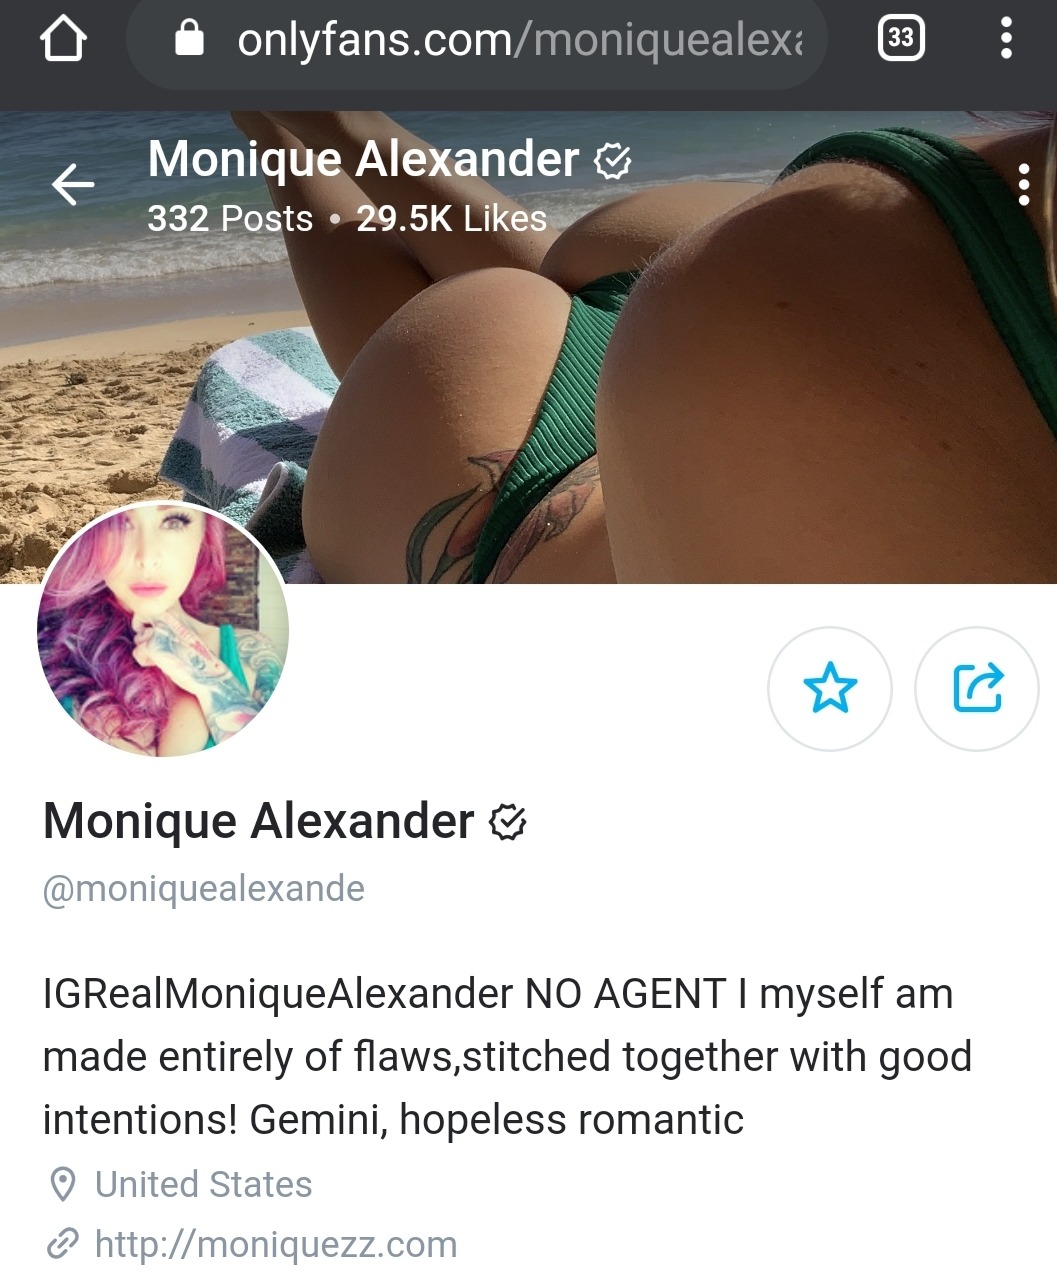Open the http://moniquezz.com link
The image size is (1057, 1271).
pos(276,1245)
